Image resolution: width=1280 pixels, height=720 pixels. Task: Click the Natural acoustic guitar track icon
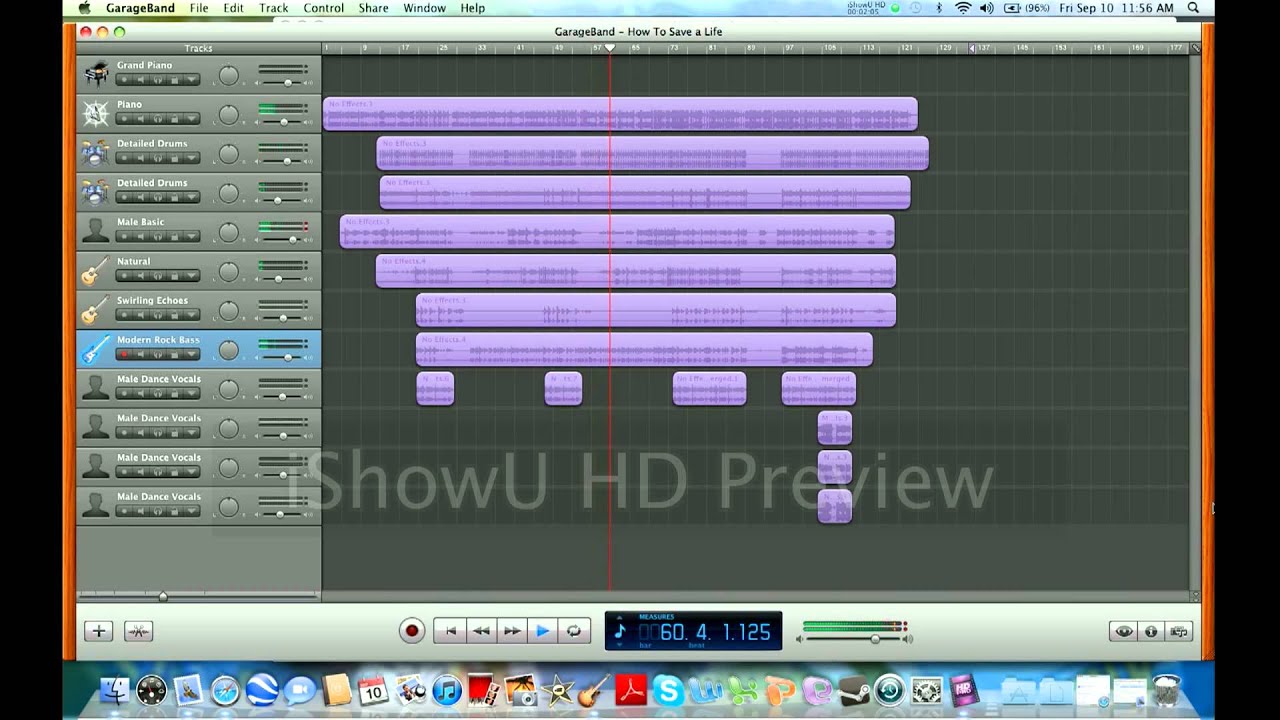(x=96, y=271)
